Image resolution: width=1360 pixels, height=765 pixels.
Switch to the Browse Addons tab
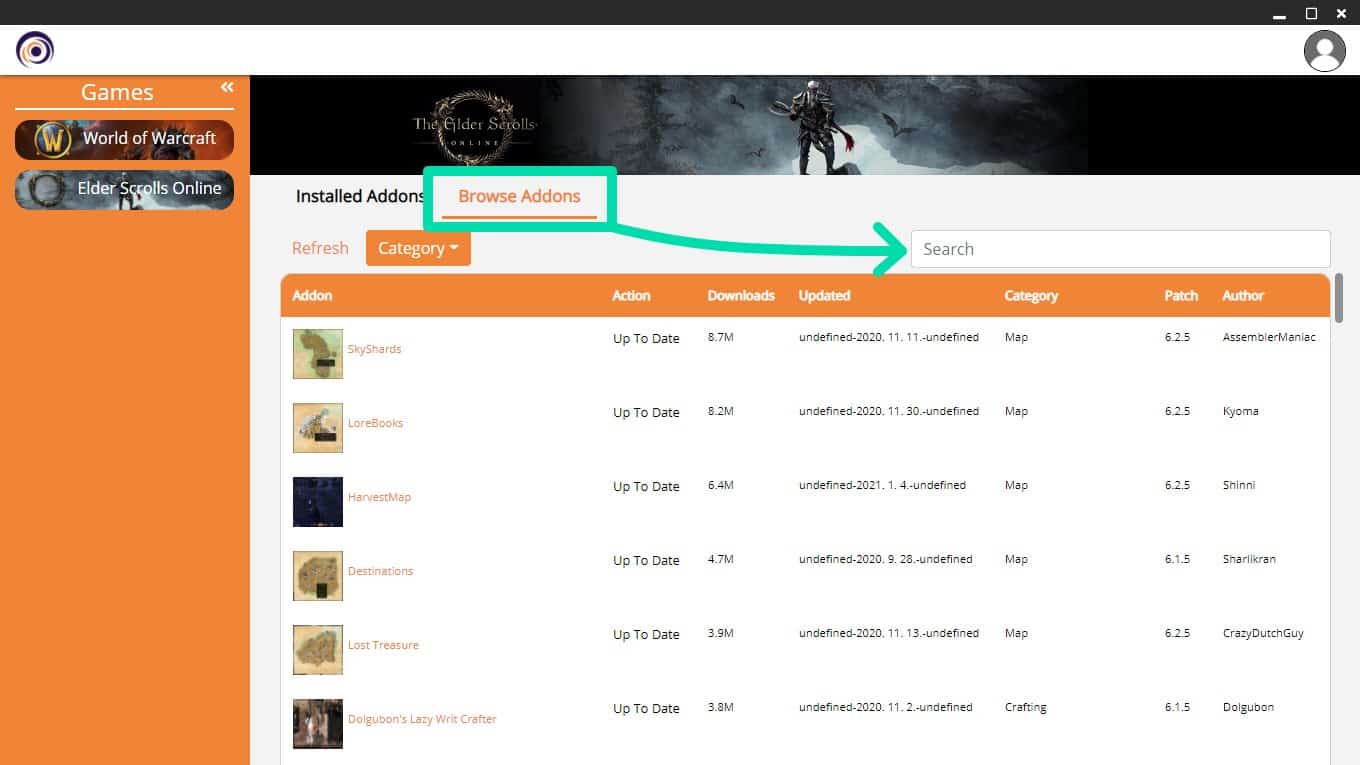519,196
